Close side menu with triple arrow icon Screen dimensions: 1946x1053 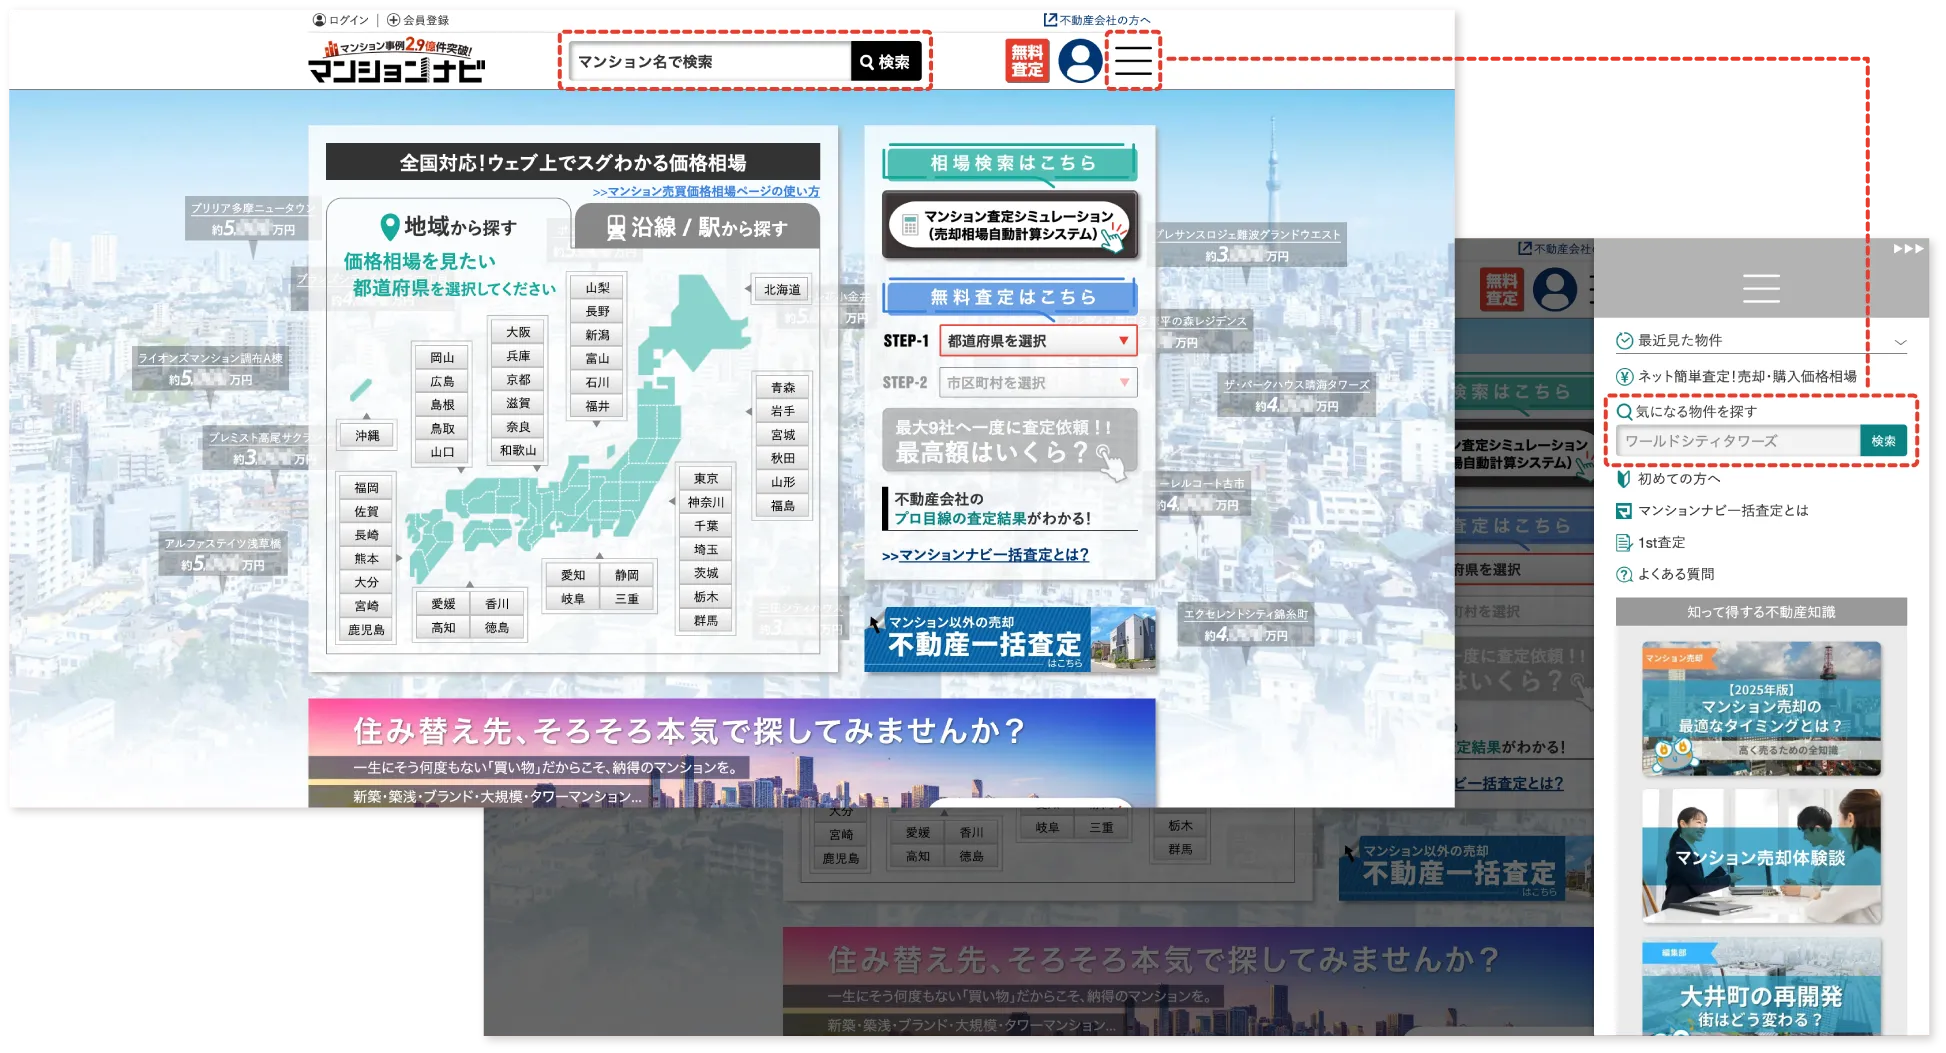click(x=1908, y=249)
